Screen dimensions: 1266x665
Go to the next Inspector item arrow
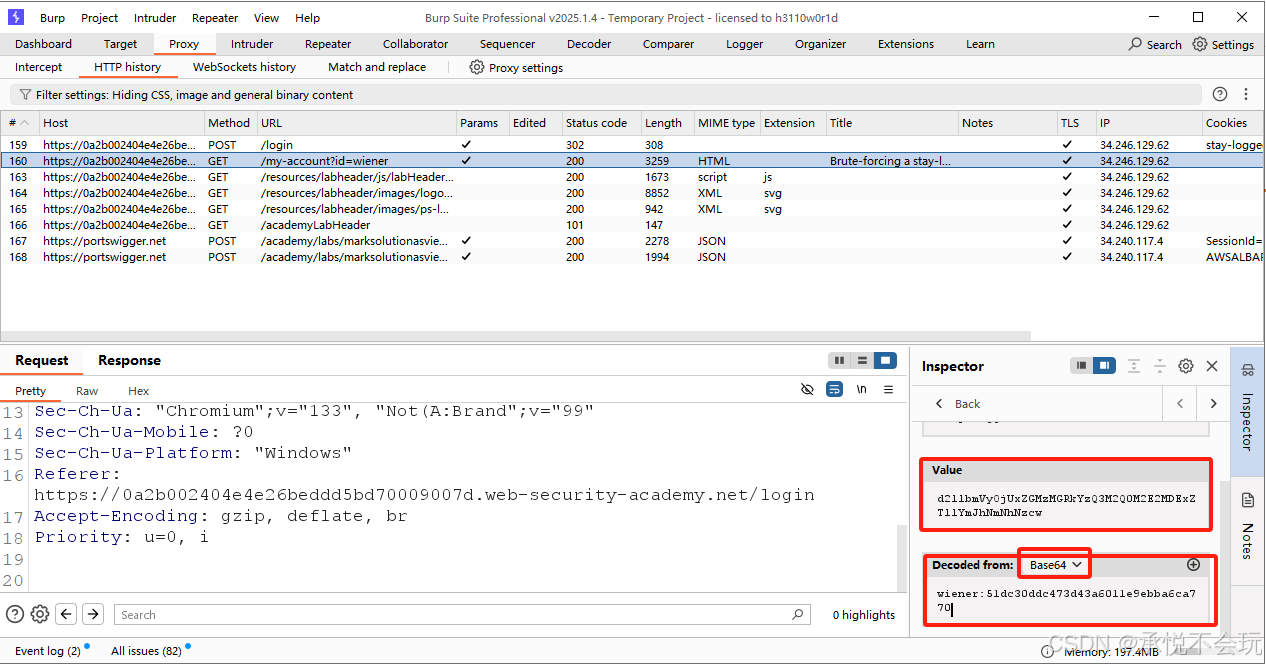(x=1213, y=404)
